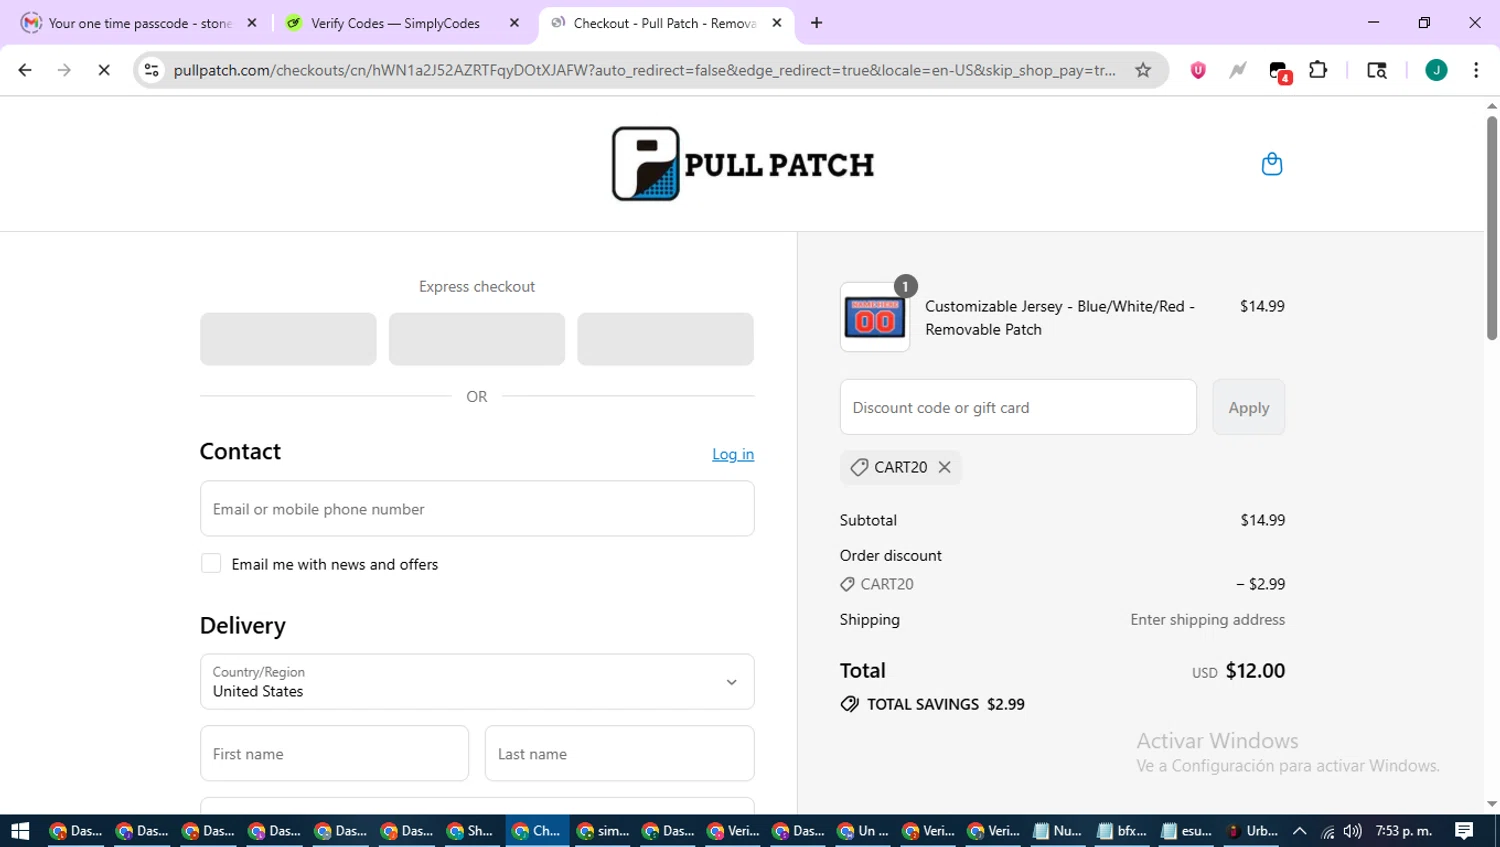Click the Pull Patch logo
Screen dimensions: 1500x847
(x=743, y=164)
